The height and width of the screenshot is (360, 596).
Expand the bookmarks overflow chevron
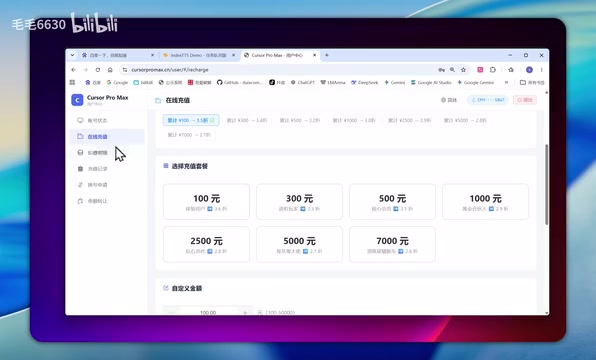506,82
